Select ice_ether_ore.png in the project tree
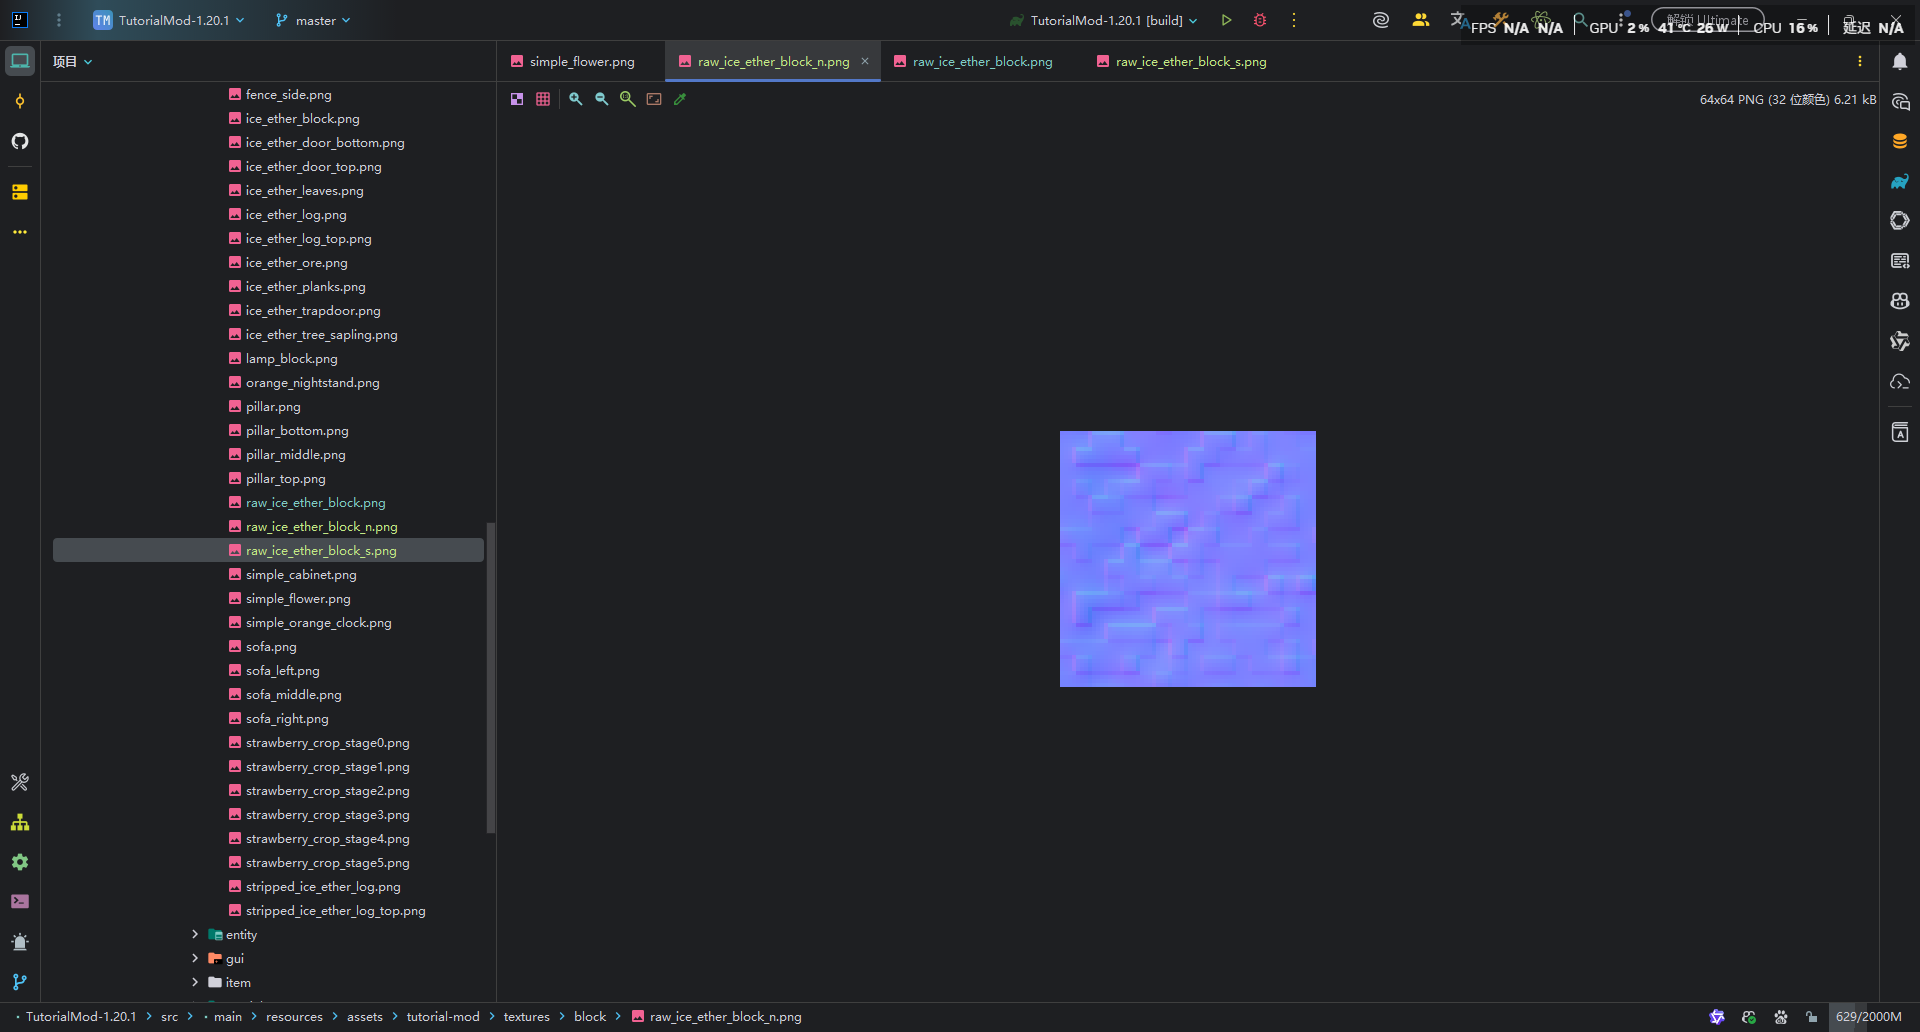This screenshot has height=1032, width=1920. 297,263
